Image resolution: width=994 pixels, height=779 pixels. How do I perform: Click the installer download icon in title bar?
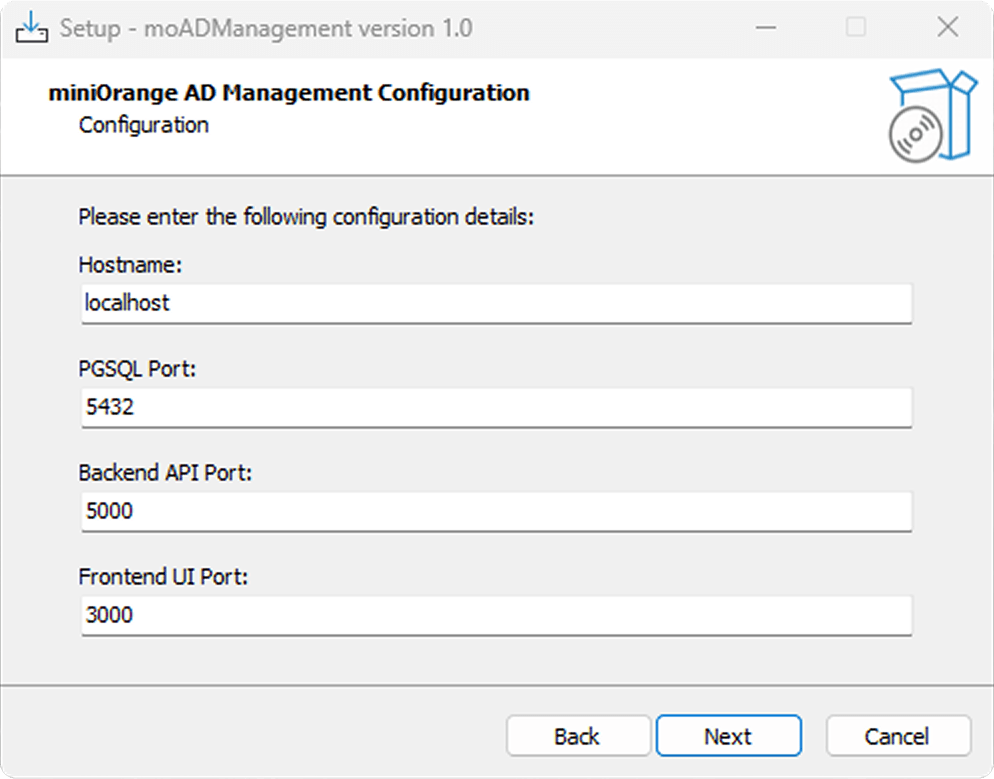pos(33,27)
